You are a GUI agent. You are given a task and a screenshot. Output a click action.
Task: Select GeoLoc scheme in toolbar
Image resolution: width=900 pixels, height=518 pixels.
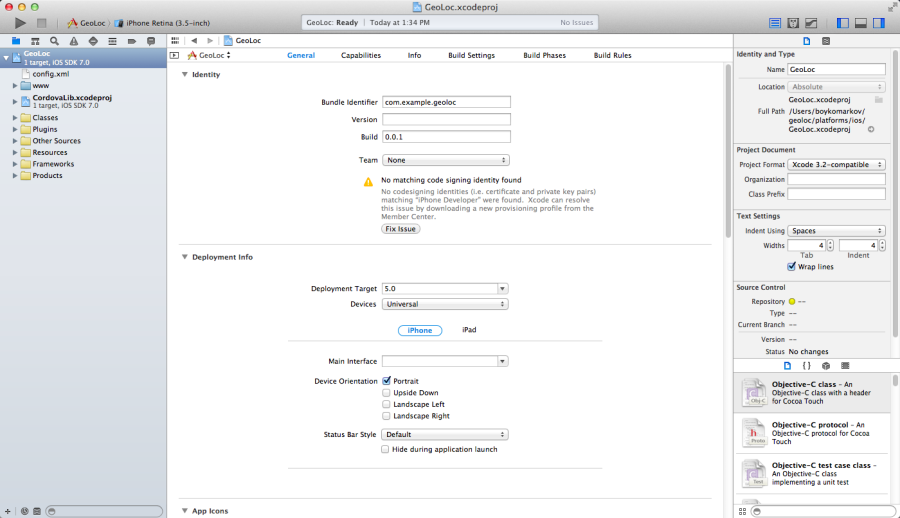tap(87, 24)
